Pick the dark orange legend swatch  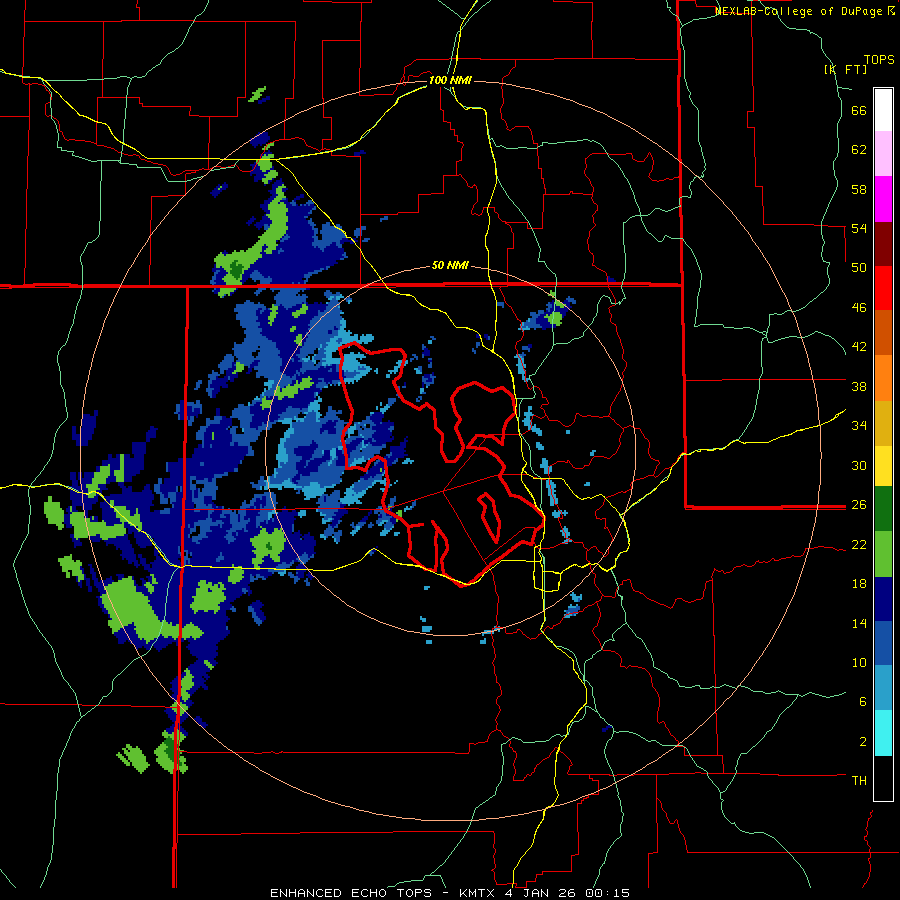coord(883,333)
